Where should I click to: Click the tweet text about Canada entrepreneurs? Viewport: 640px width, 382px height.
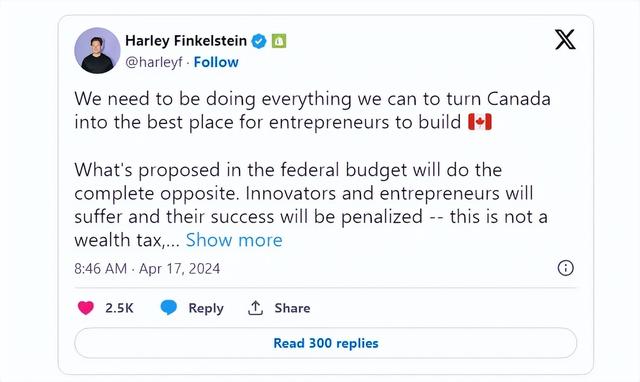(x=312, y=110)
